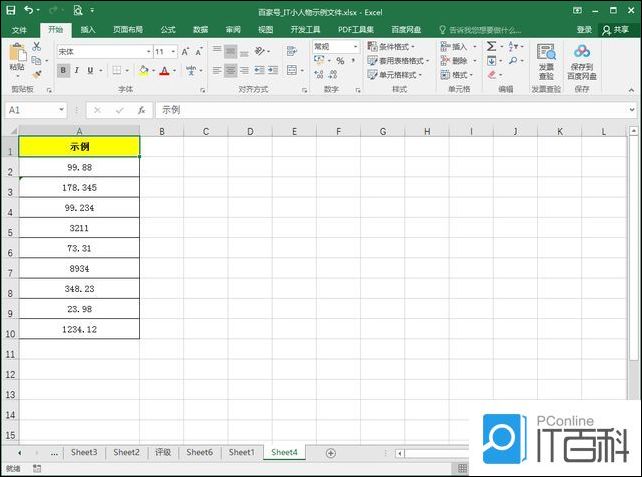Click the Name Box showing A1

click(x=36, y=110)
